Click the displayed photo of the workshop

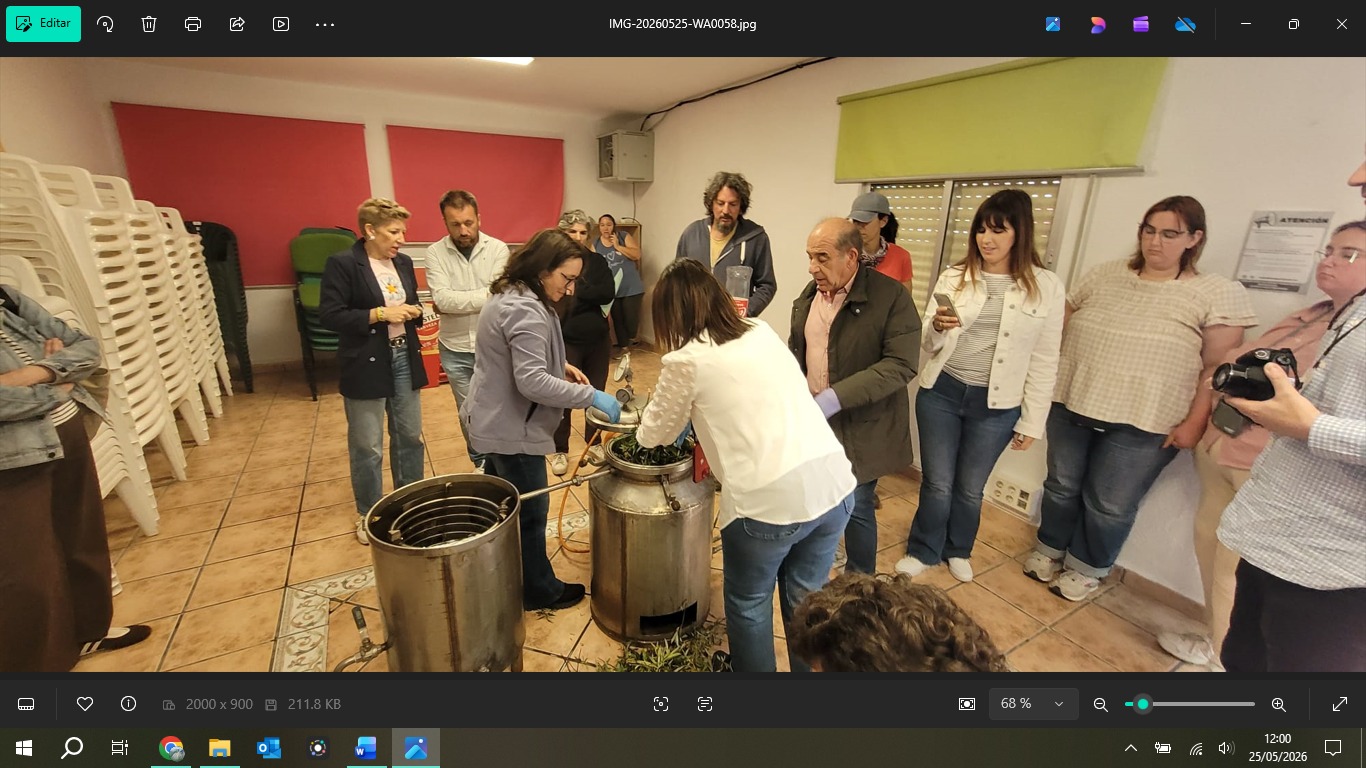(683, 364)
